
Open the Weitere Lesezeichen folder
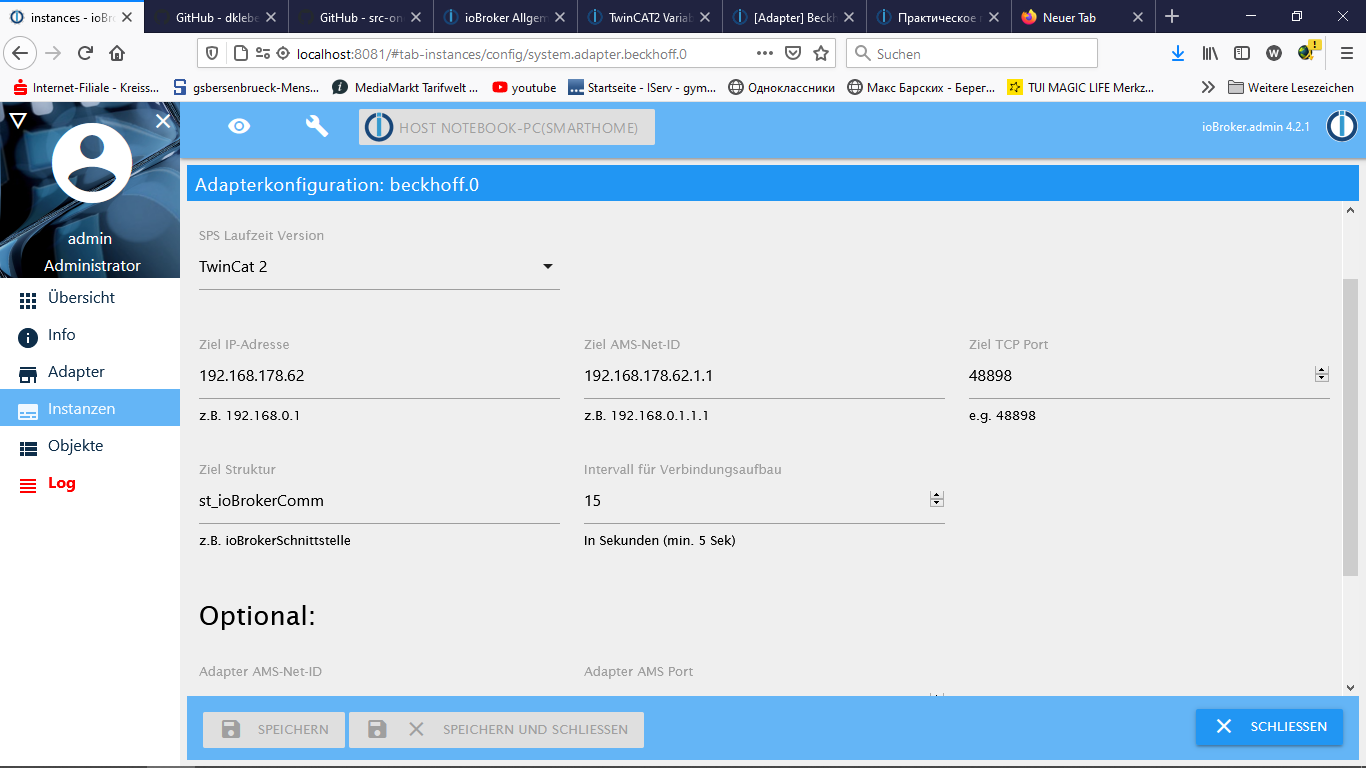1291,88
